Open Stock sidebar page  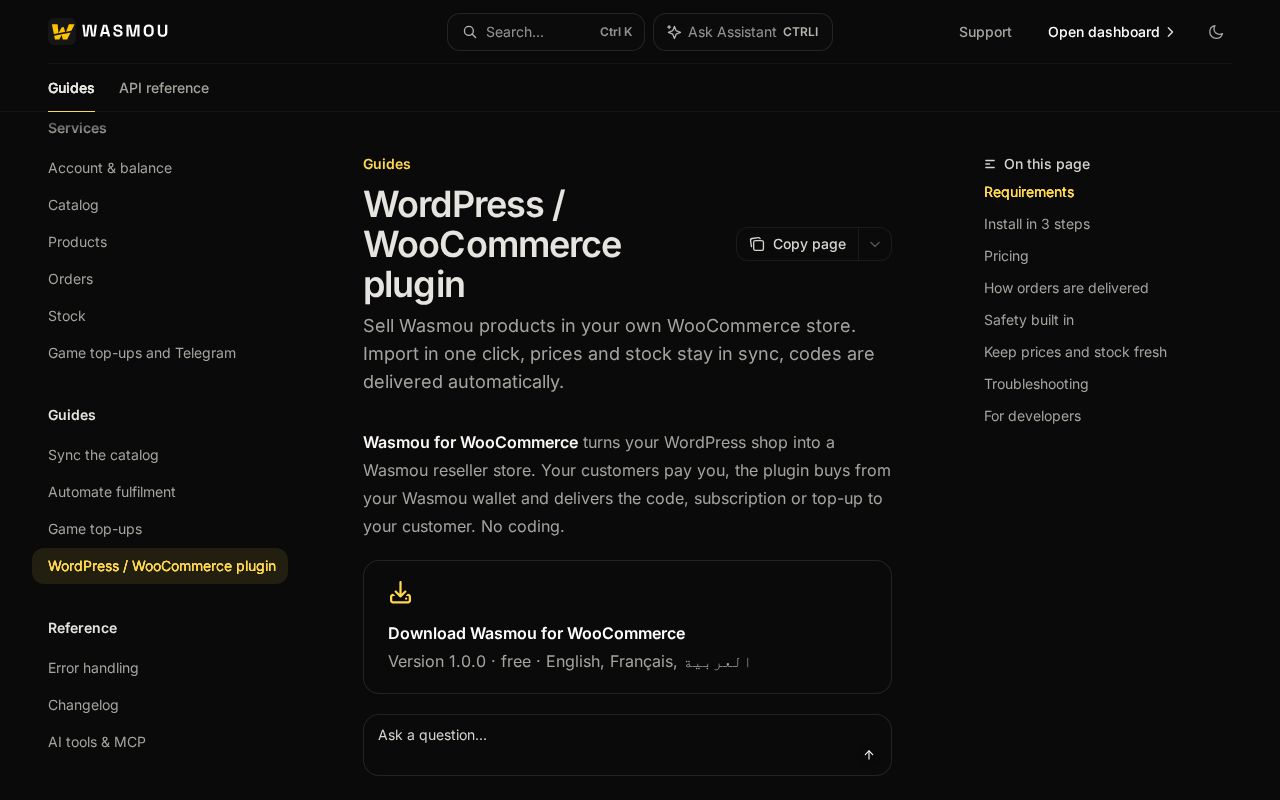[67, 316]
